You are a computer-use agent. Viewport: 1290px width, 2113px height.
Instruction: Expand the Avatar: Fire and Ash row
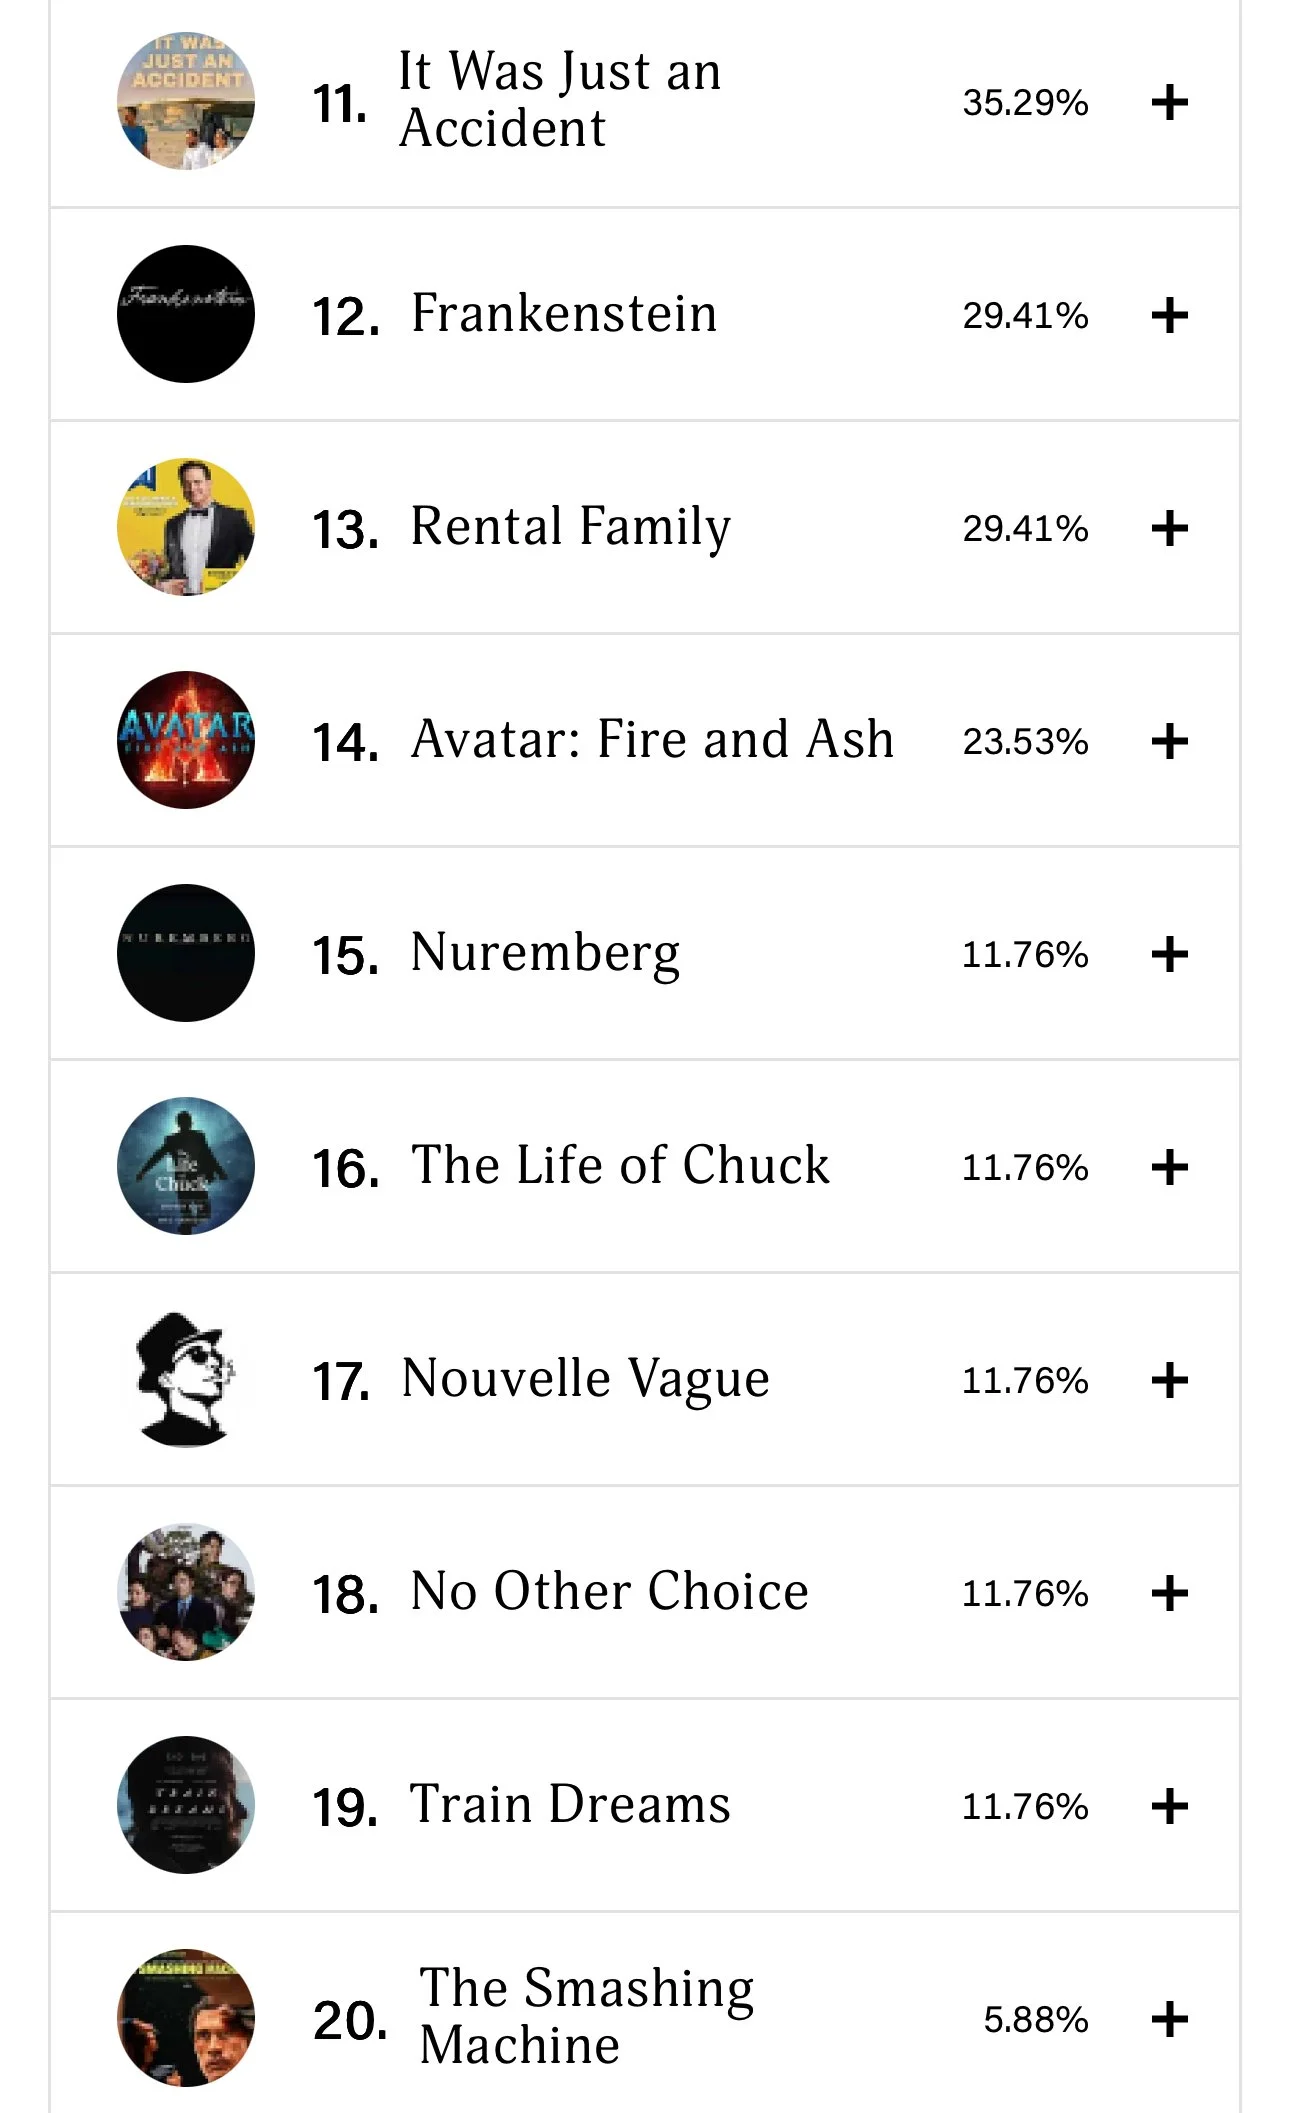pyautogui.click(x=1169, y=741)
